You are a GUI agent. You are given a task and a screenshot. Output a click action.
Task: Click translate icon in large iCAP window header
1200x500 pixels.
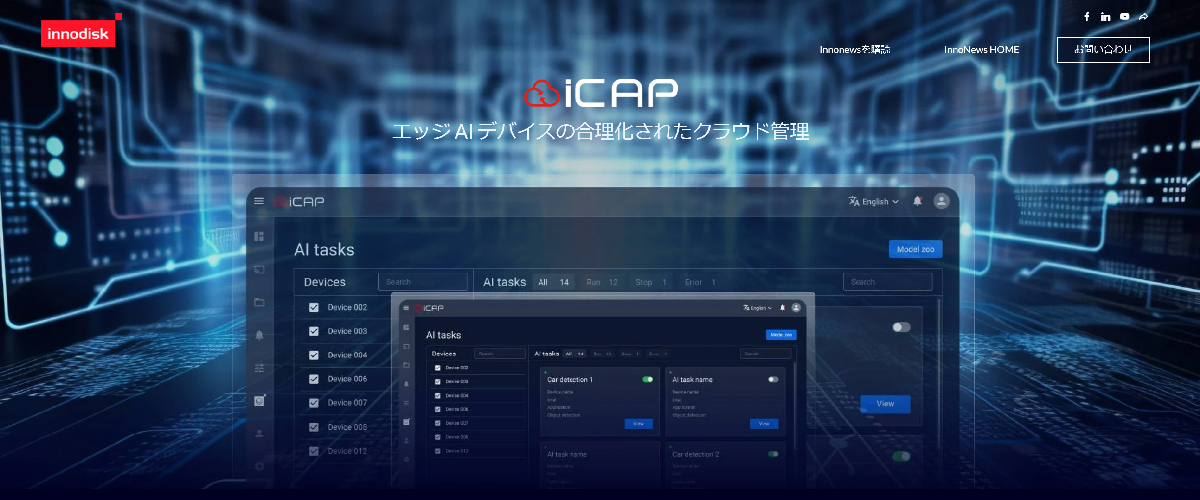(854, 201)
